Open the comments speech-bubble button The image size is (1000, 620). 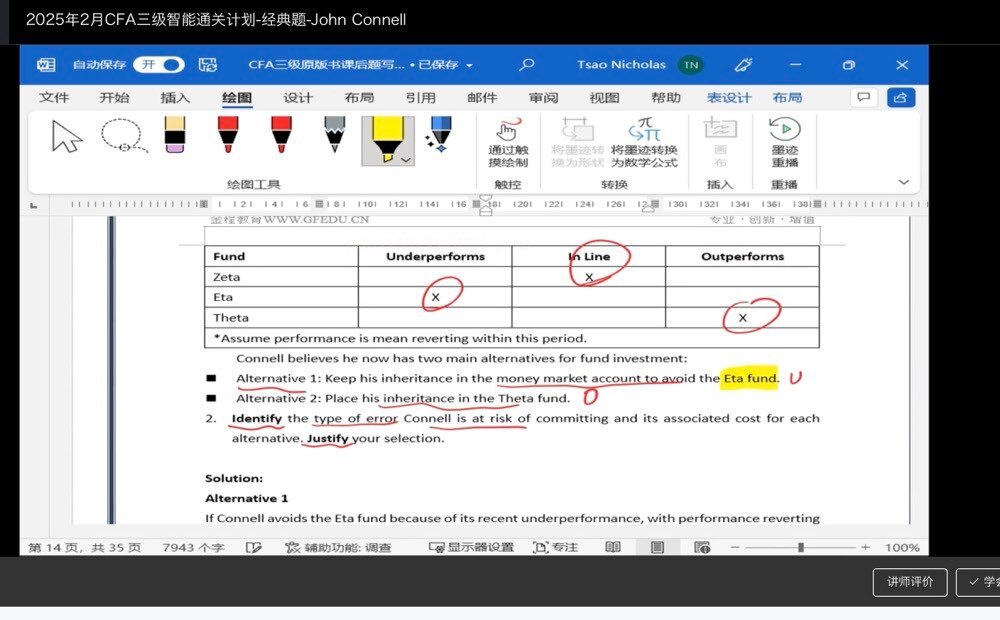click(864, 97)
